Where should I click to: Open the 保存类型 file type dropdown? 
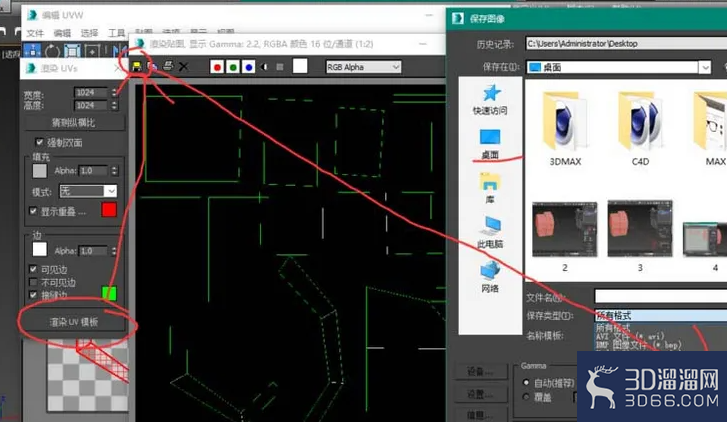[x=661, y=316]
